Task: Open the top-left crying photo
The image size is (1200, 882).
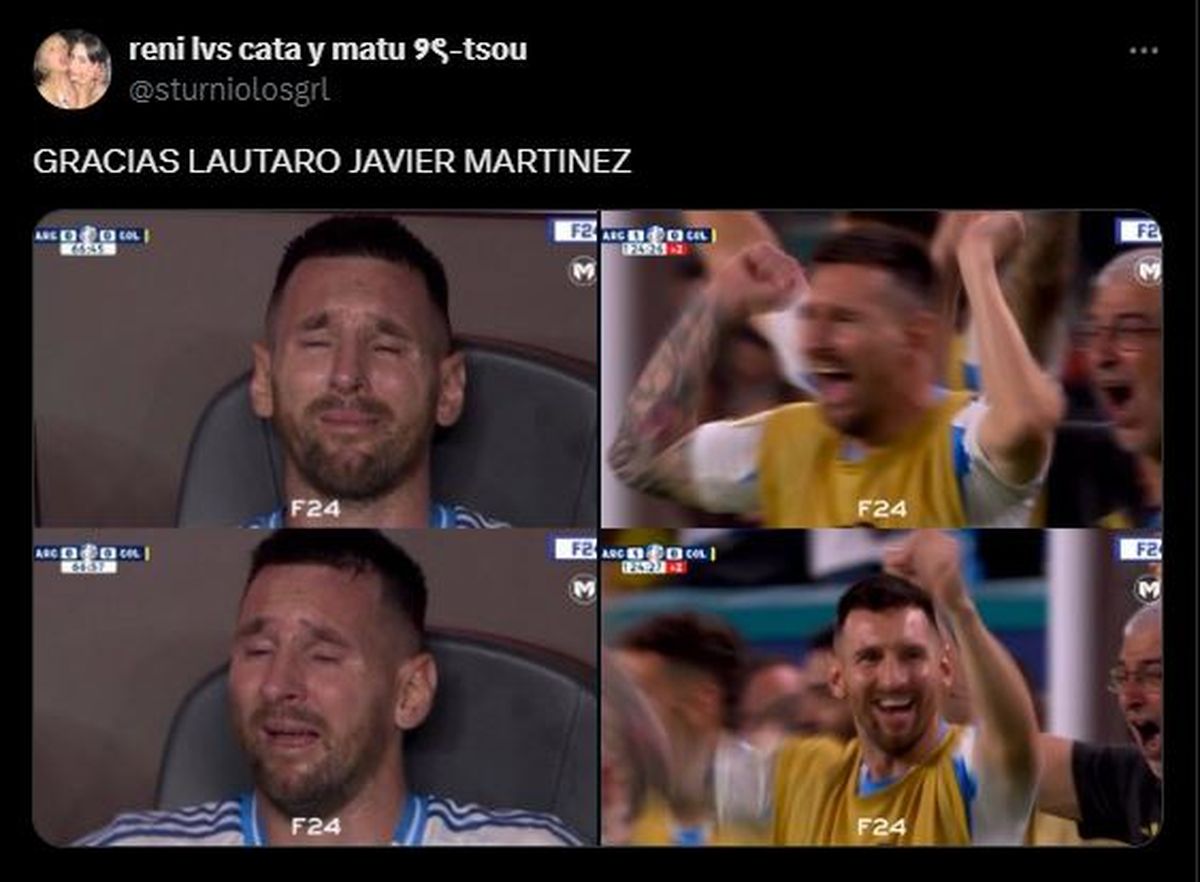Action: click(x=315, y=369)
